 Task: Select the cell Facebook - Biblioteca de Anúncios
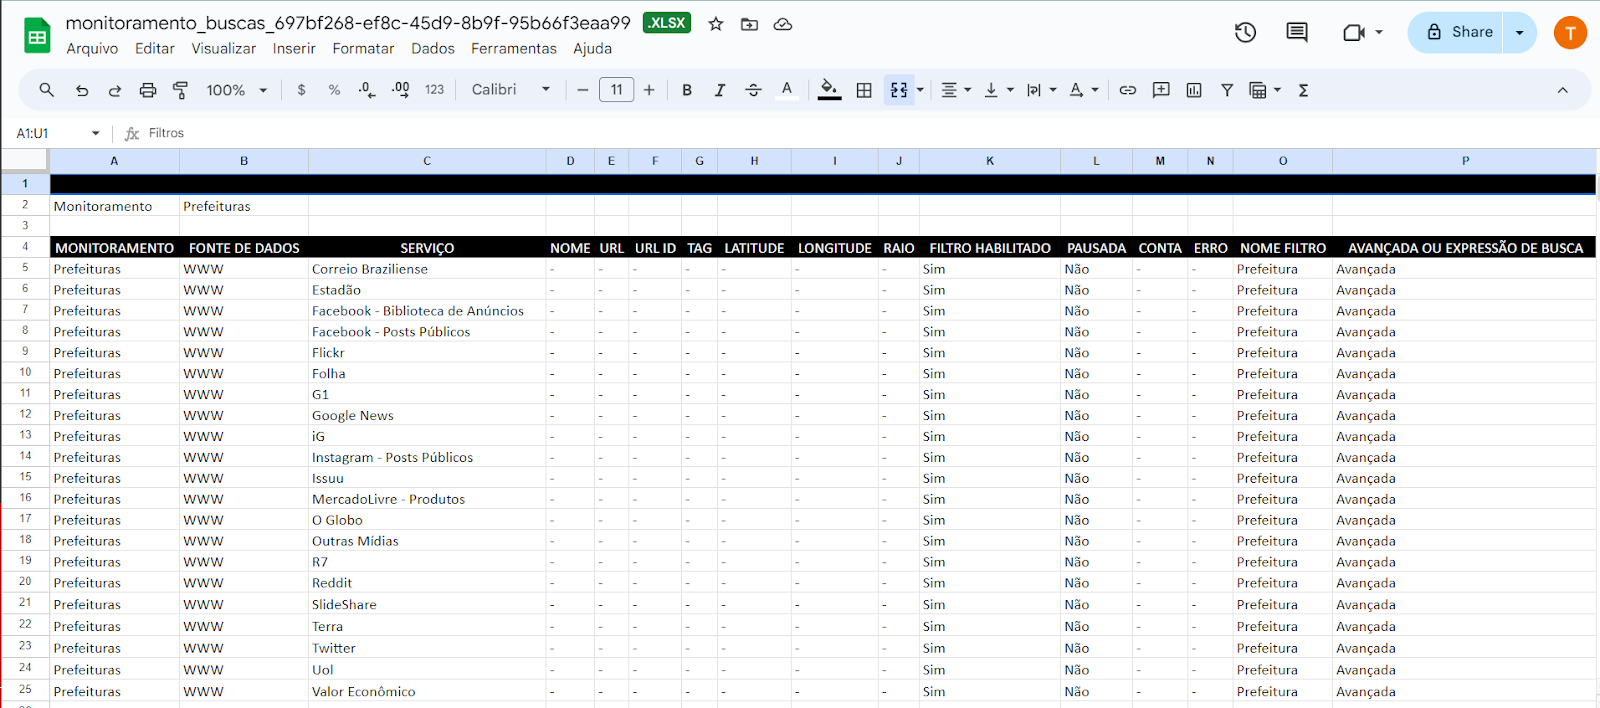(x=427, y=311)
